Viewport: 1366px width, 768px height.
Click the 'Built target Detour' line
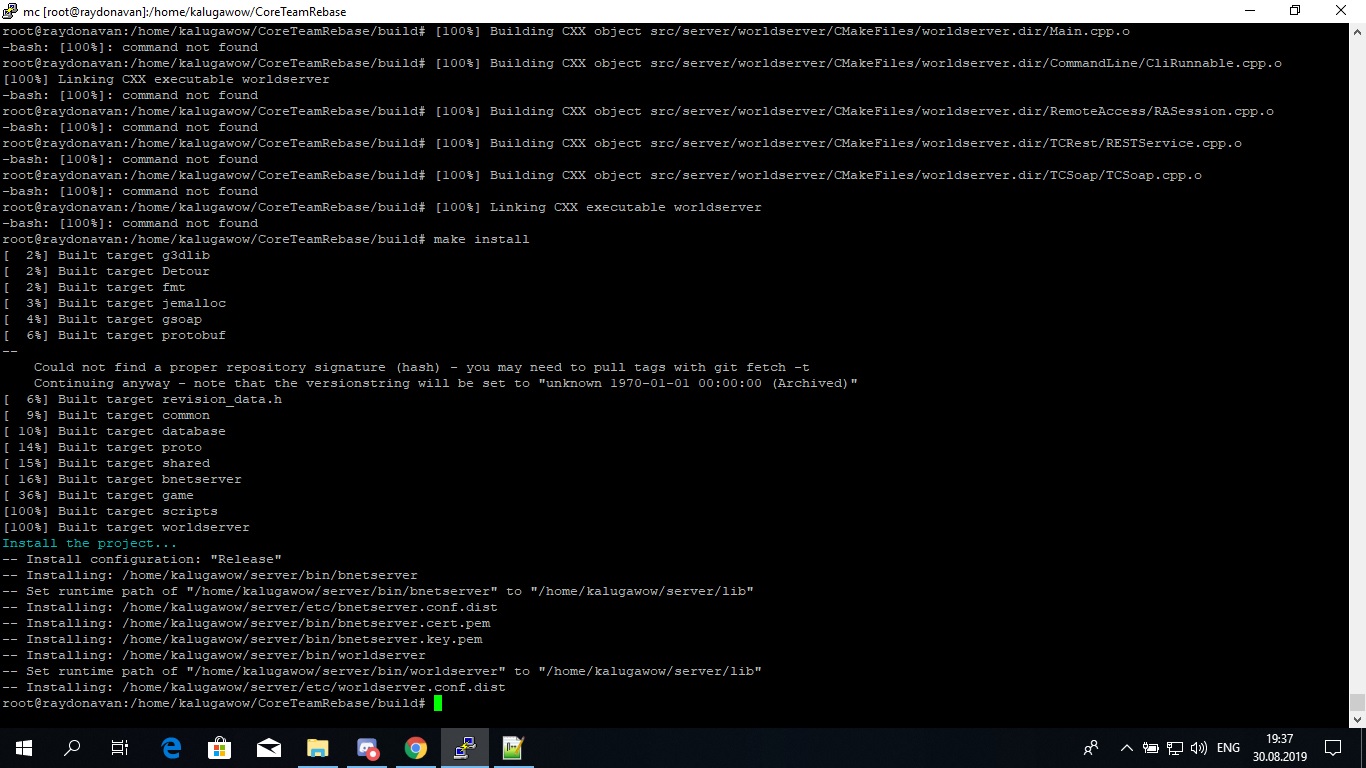(106, 271)
